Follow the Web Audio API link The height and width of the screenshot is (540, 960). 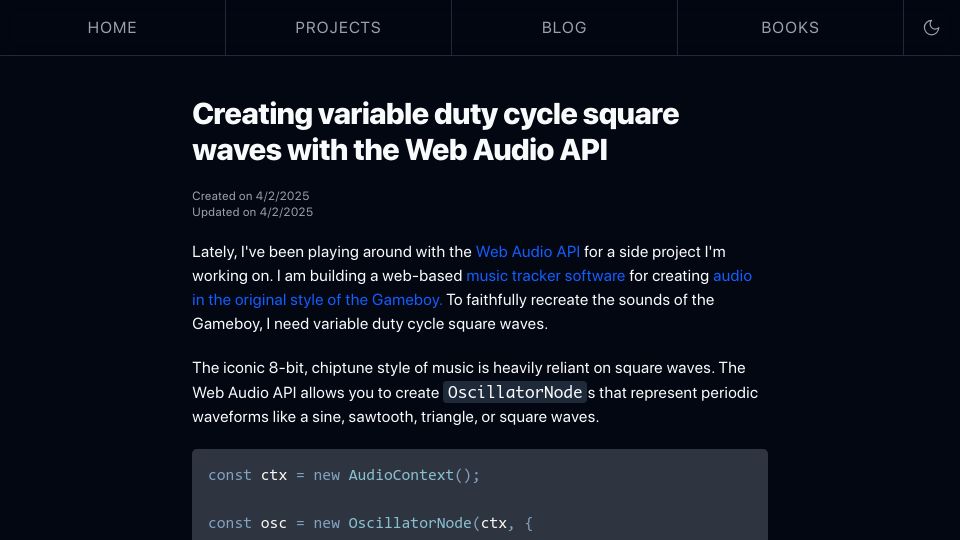click(528, 252)
